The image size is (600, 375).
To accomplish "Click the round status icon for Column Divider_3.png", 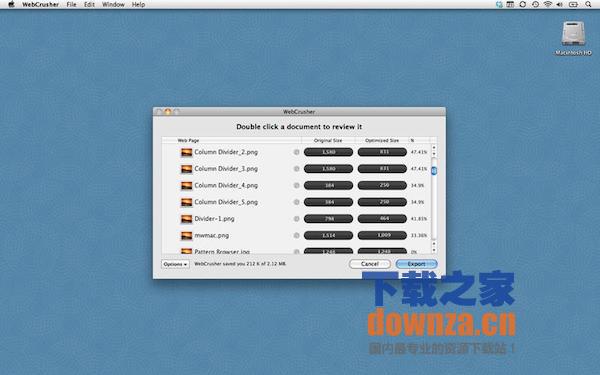I will [x=296, y=169].
